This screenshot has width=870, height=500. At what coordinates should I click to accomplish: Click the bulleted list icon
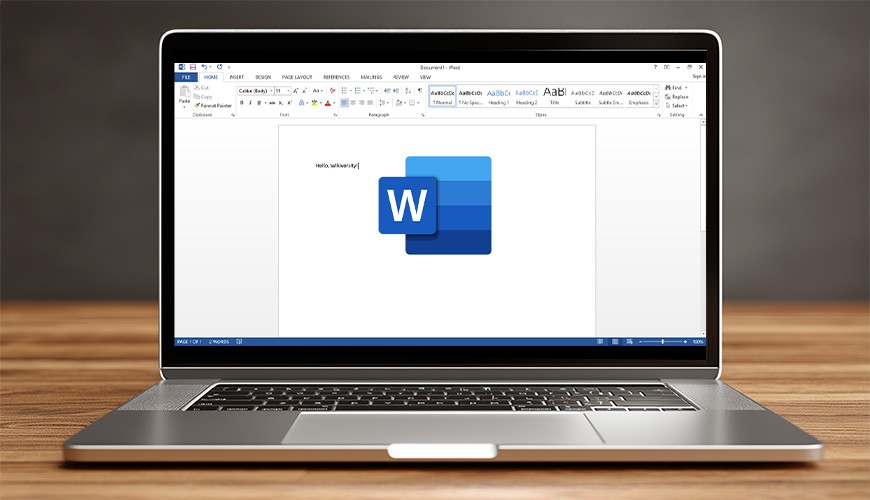coord(345,90)
